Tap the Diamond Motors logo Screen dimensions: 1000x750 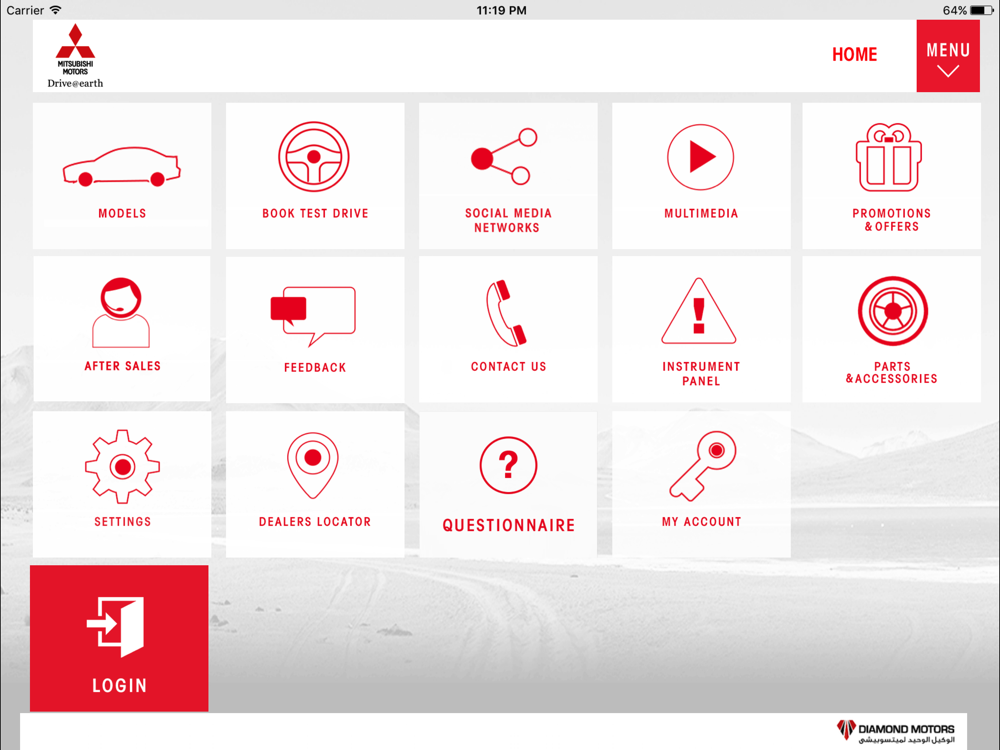click(x=895, y=732)
